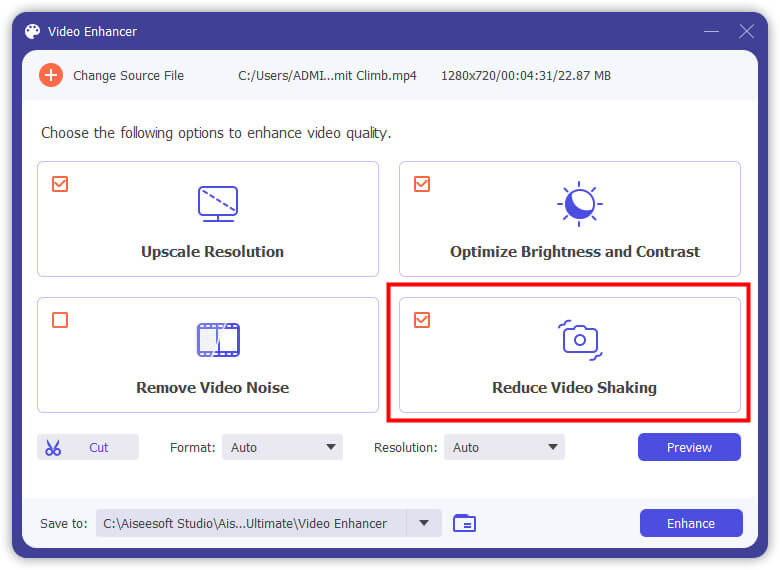The image size is (780, 570).
Task: Minimize the Video Enhancer window
Action: 710,31
